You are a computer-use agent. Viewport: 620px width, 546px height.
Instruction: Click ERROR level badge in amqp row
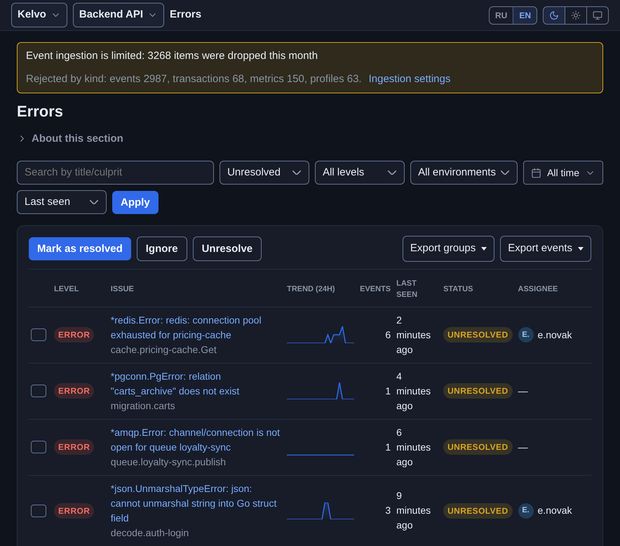point(74,447)
